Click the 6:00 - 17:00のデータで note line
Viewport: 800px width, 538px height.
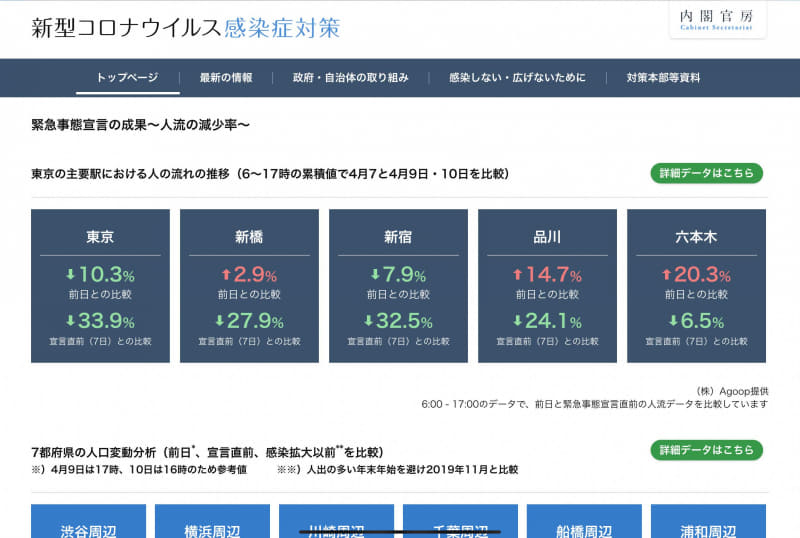[594, 404]
